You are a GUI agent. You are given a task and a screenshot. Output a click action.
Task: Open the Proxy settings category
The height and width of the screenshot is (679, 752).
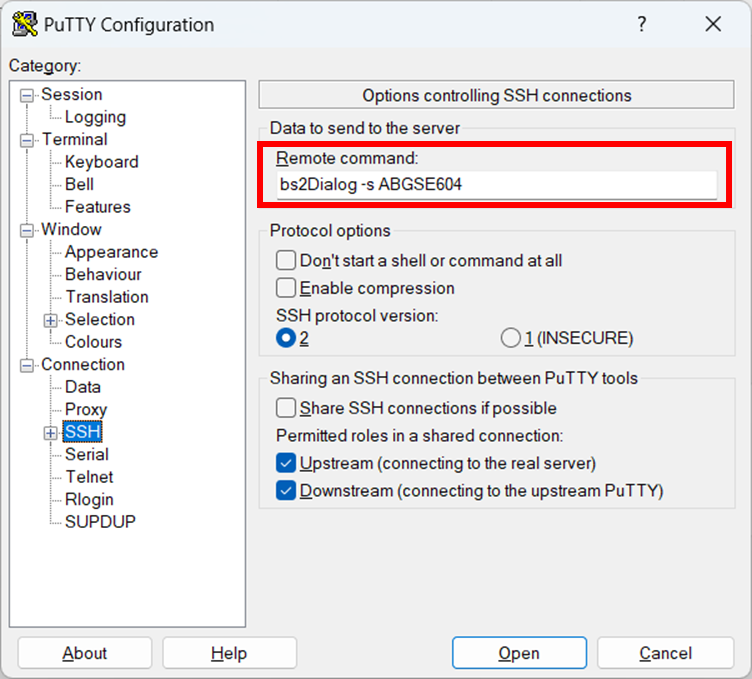[86, 409]
